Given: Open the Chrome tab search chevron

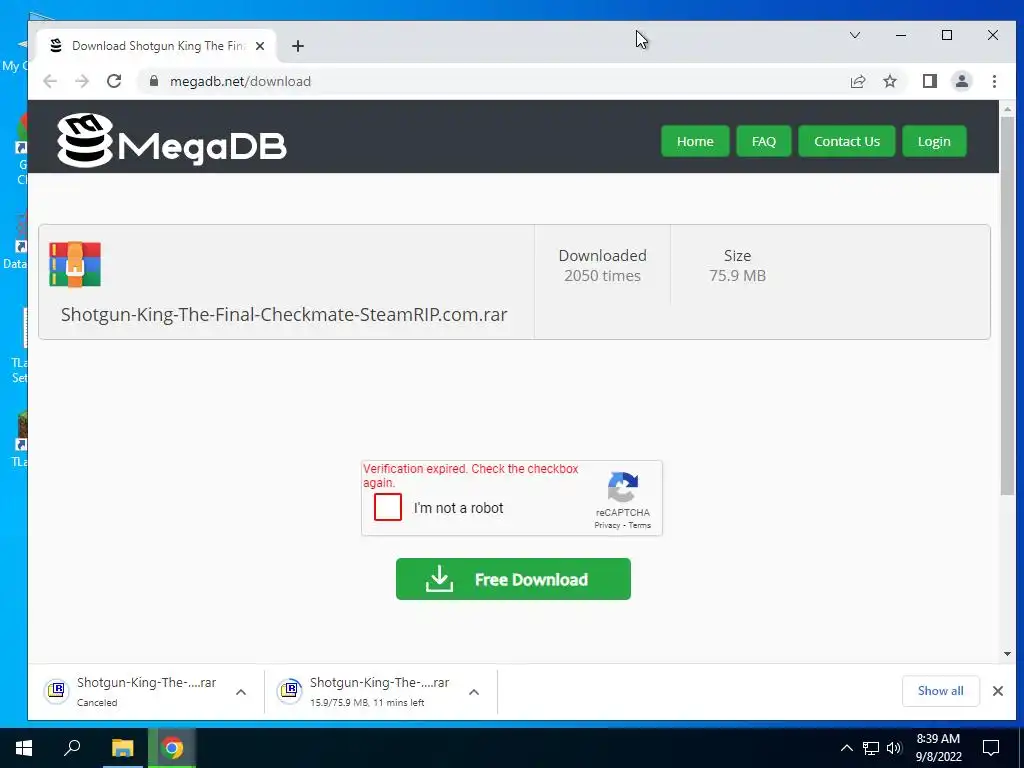Looking at the screenshot, I should [855, 35].
